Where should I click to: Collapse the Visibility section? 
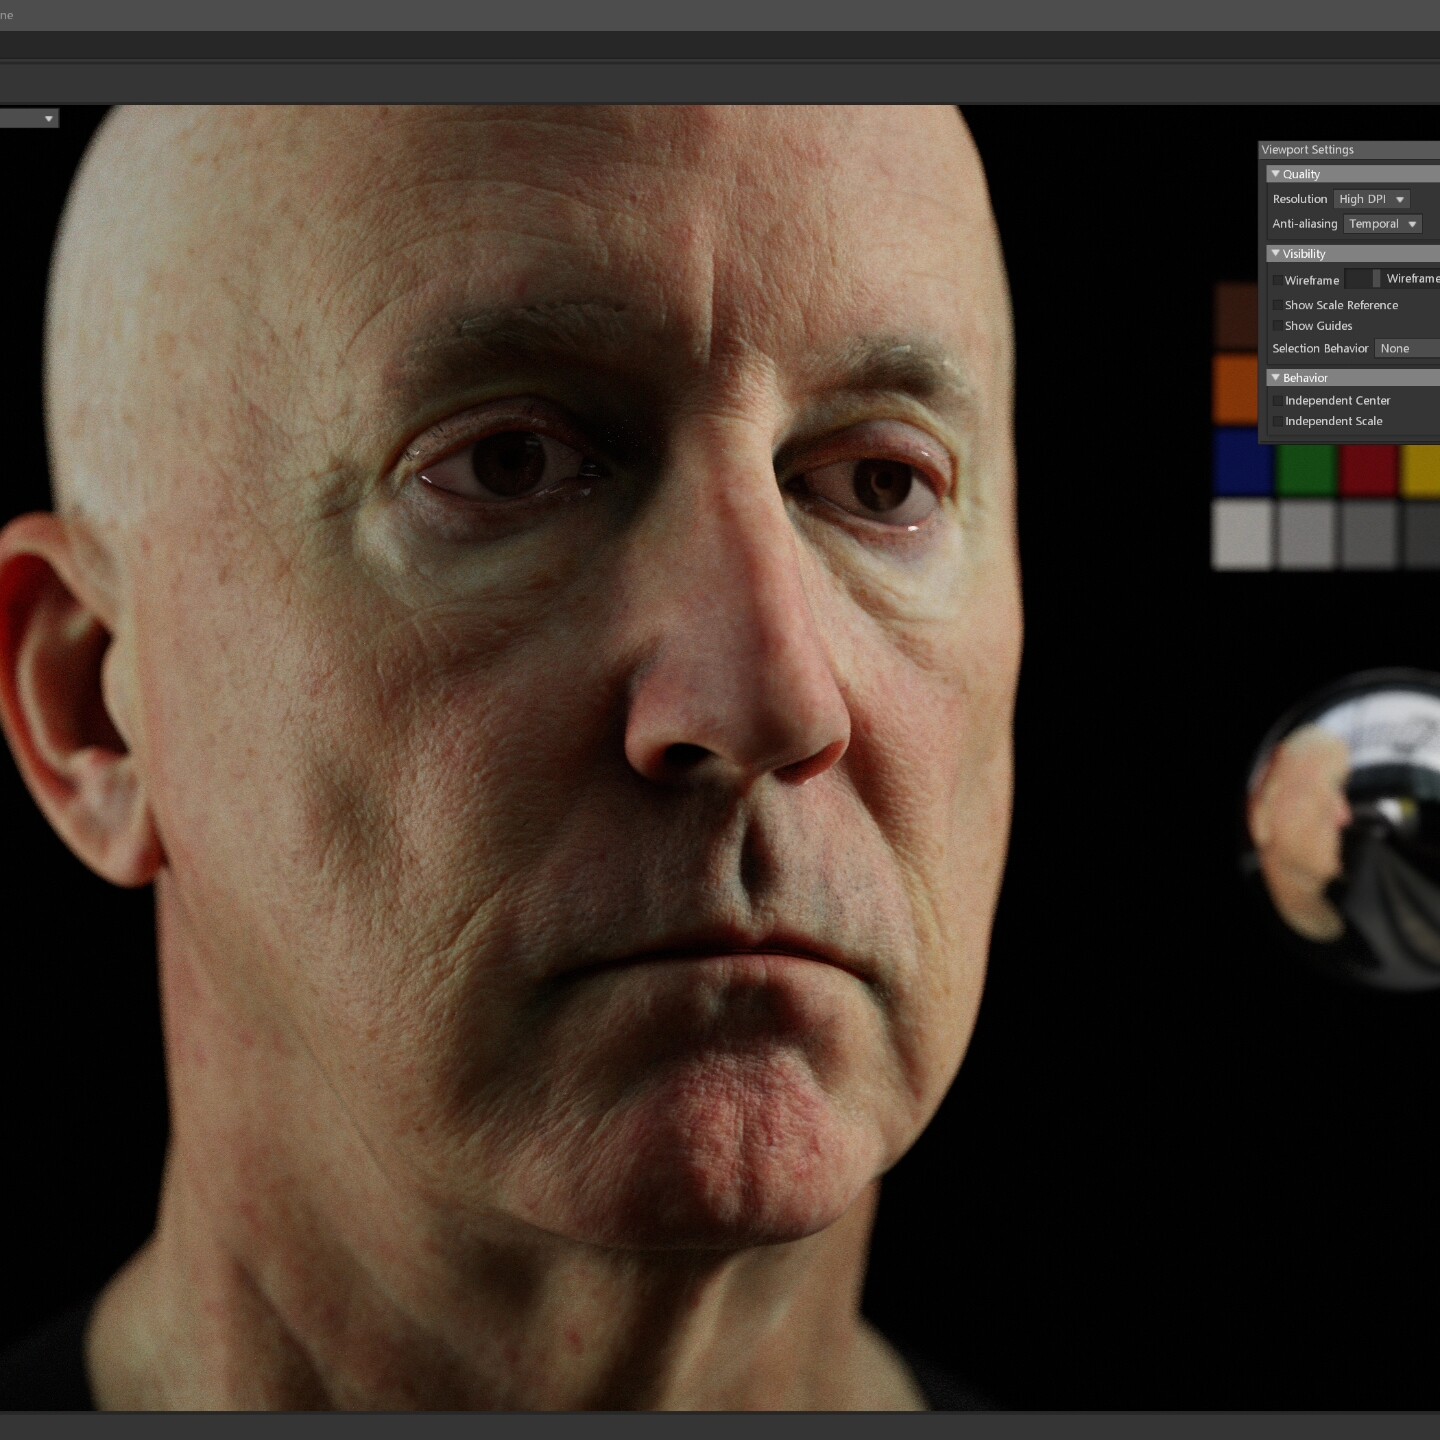(1276, 253)
